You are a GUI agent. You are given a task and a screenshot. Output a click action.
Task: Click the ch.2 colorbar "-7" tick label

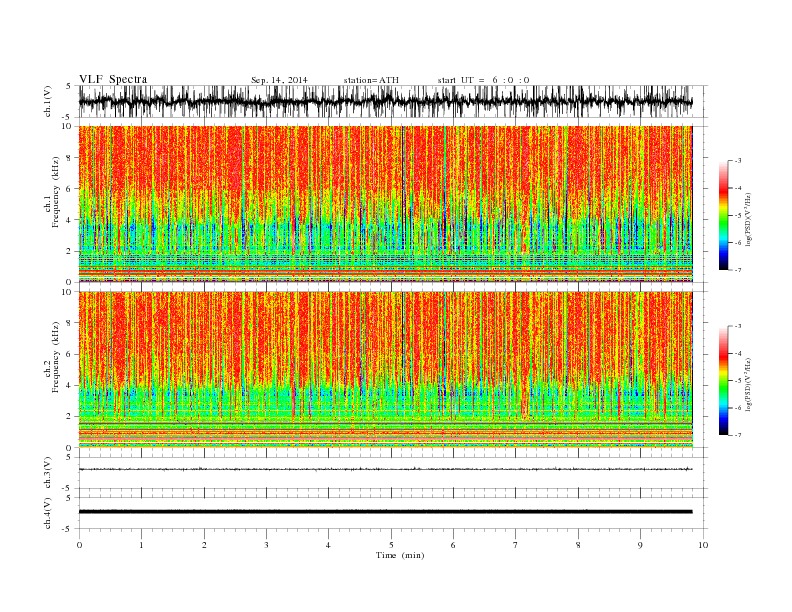coord(737,435)
